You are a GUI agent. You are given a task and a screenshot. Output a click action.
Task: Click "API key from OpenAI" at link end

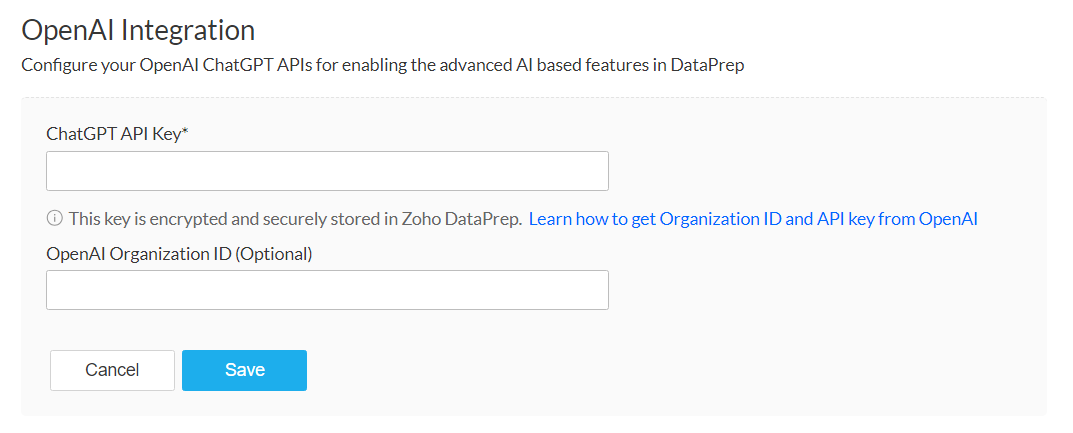click(902, 219)
